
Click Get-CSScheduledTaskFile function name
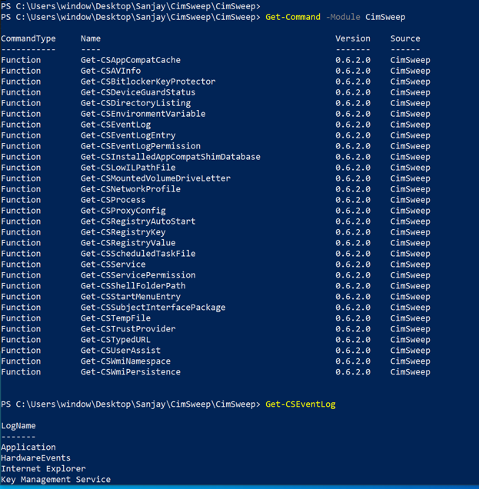coord(138,254)
